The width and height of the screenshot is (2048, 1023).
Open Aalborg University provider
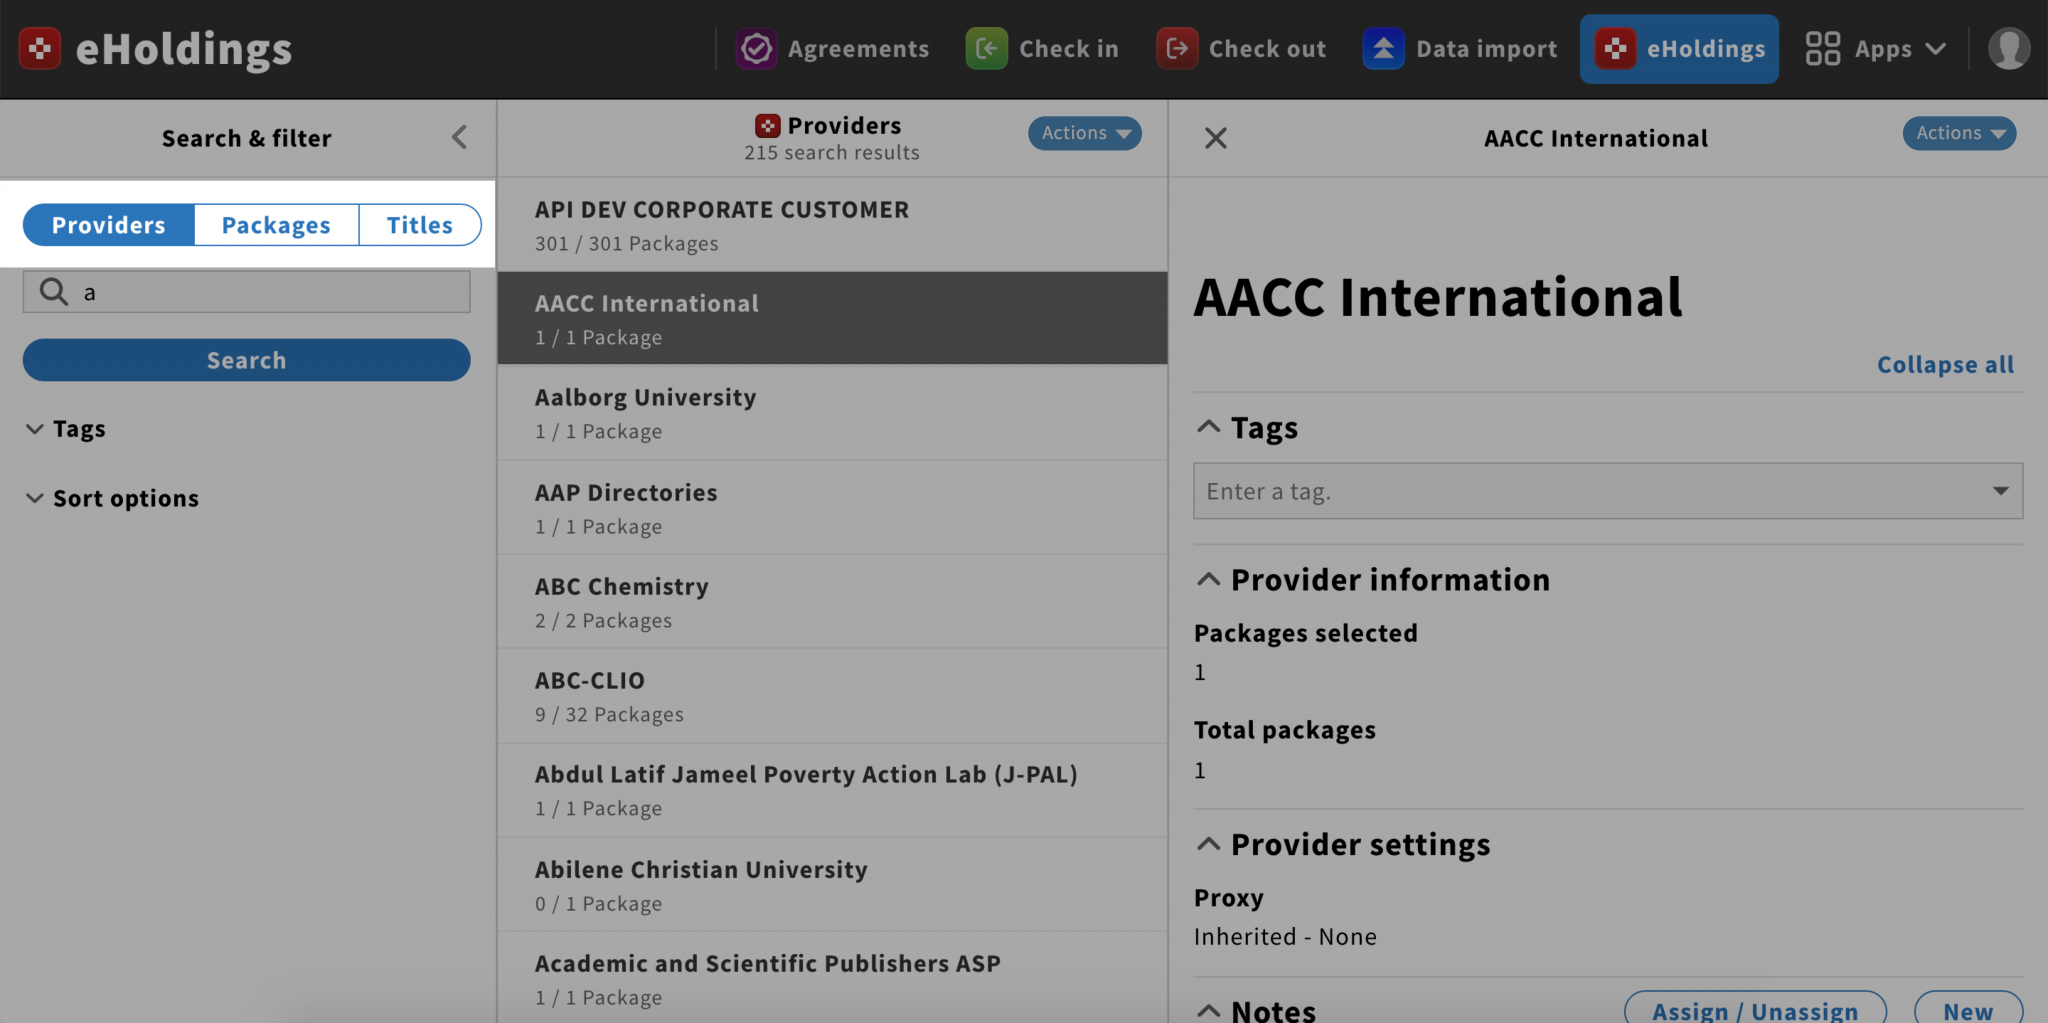click(x=832, y=413)
